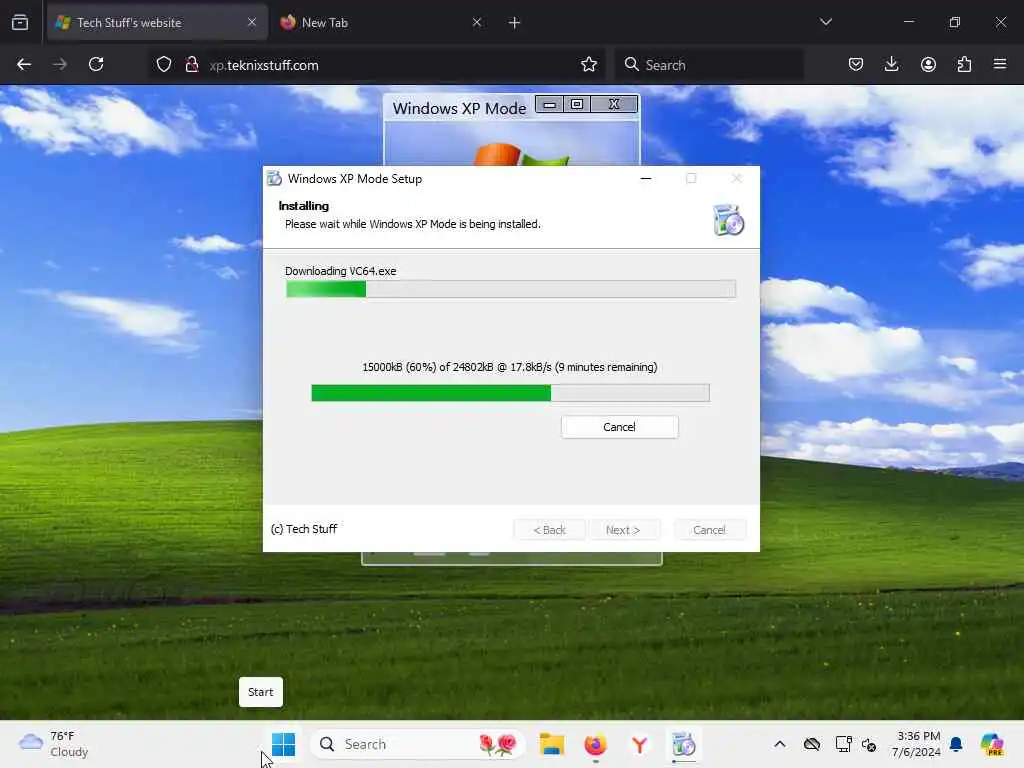Open Firefox from the taskbar
The image size is (1024, 768).
(596, 744)
